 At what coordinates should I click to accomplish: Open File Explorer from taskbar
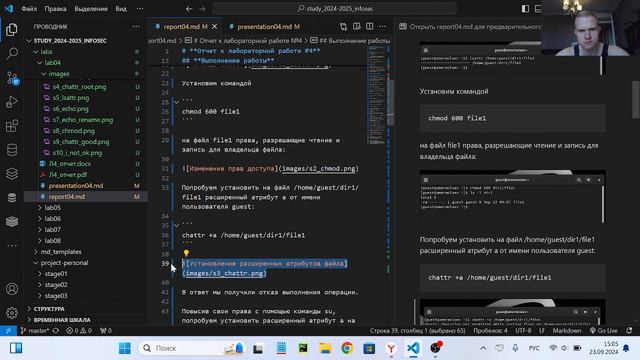[x=325, y=348]
